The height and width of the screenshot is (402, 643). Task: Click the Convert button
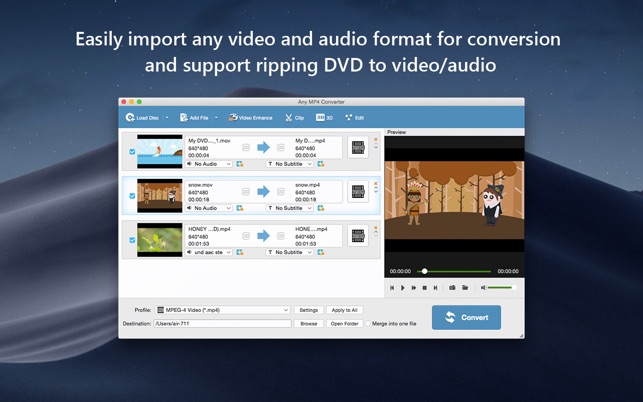[x=466, y=317]
